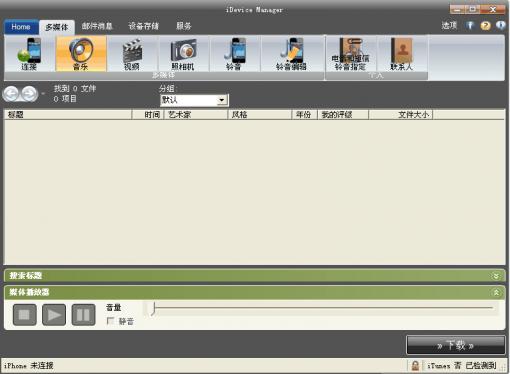The width and height of the screenshot is (510, 374).
Task: Open the 联系人 (Contacts) icon
Action: 402,53
